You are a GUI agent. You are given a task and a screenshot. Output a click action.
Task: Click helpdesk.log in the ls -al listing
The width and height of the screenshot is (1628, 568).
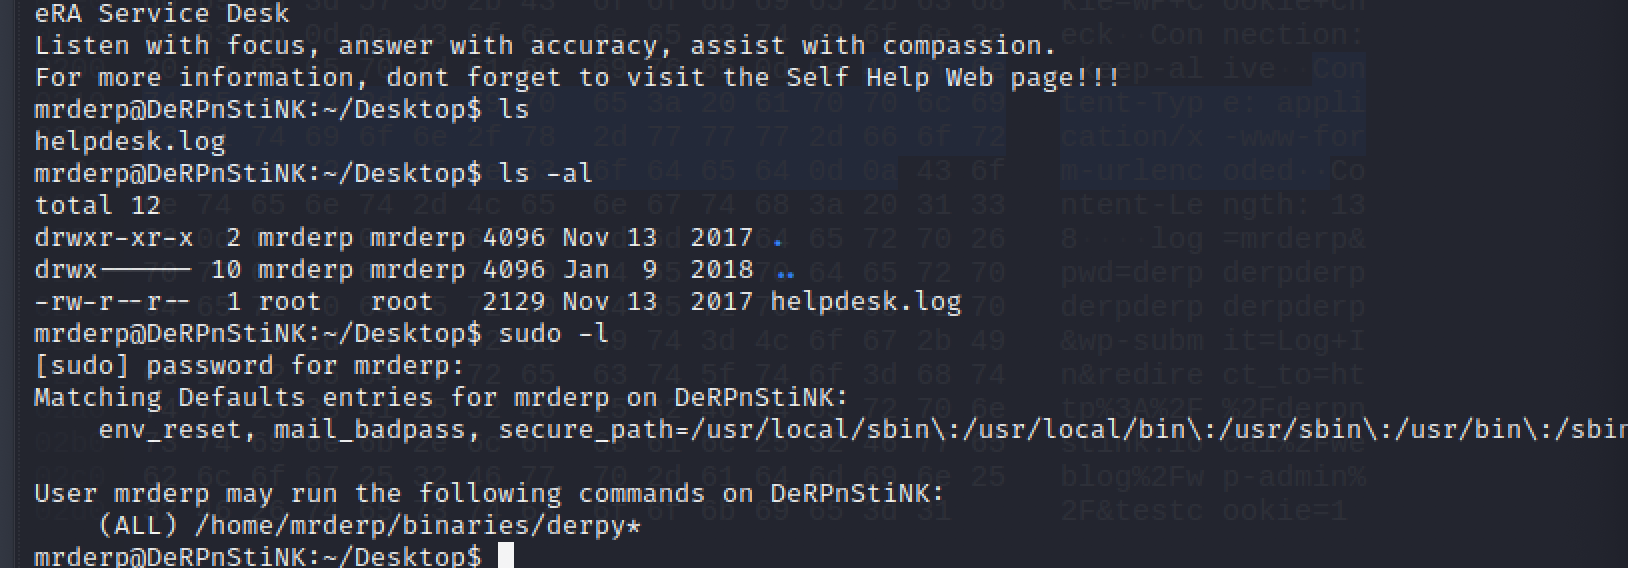(865, 301)
